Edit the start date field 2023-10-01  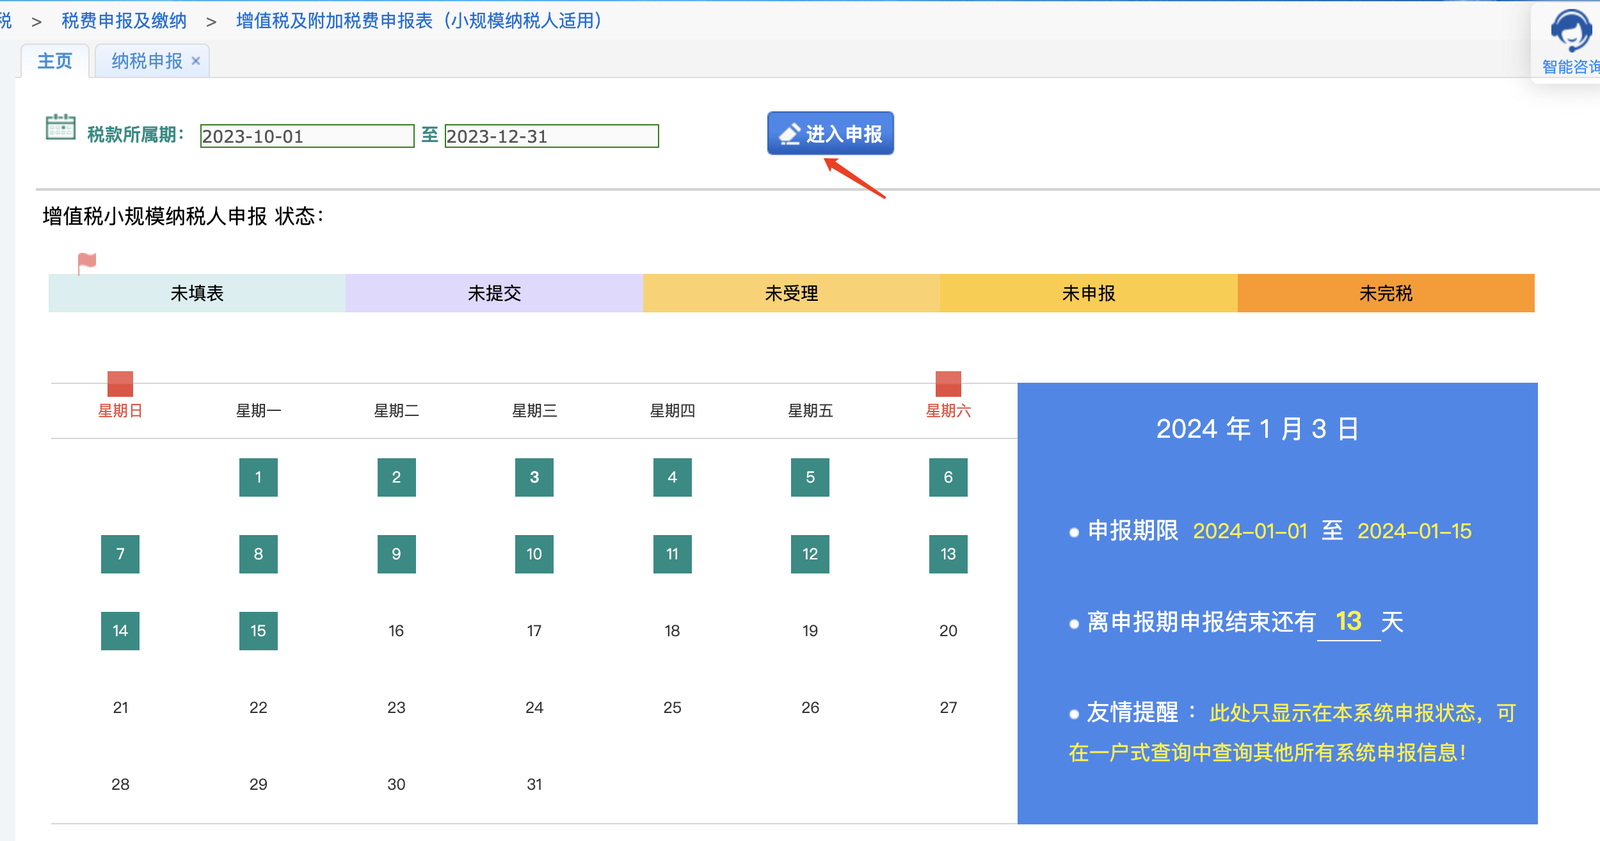click(x=307, y=136)
